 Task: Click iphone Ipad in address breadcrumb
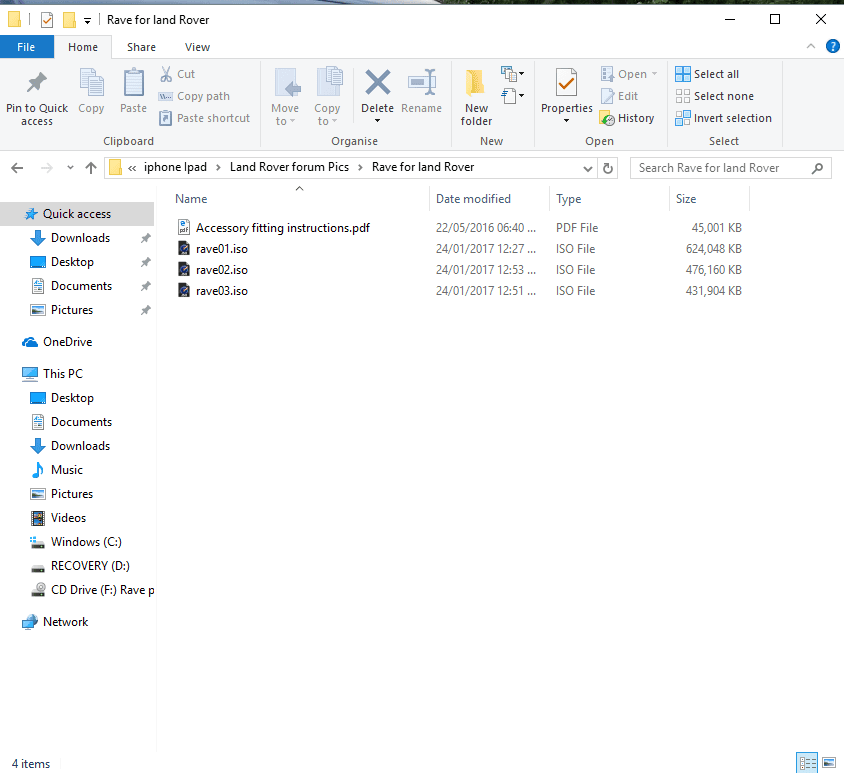click(x=175, y=167)
